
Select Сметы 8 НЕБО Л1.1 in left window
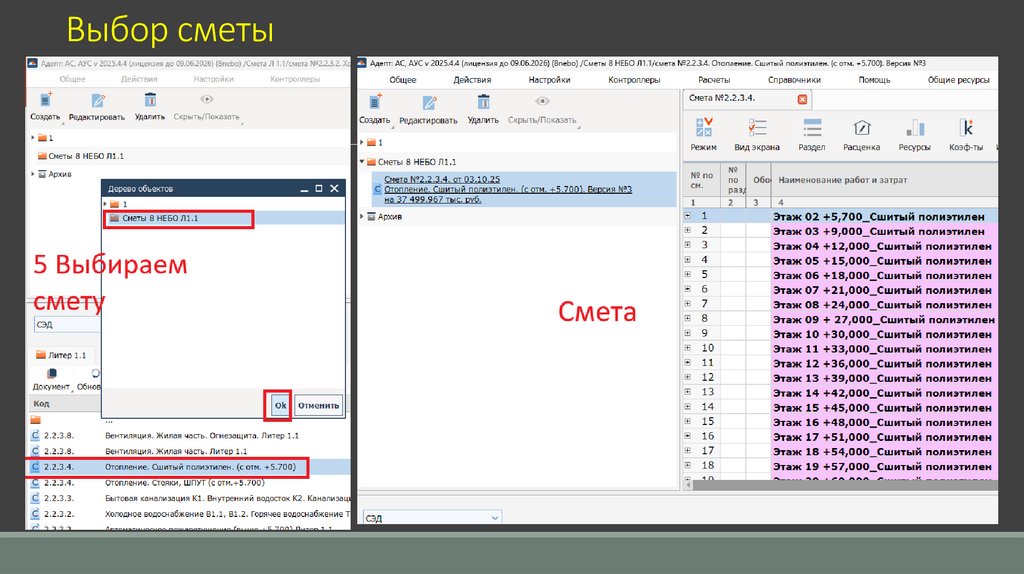86,156
